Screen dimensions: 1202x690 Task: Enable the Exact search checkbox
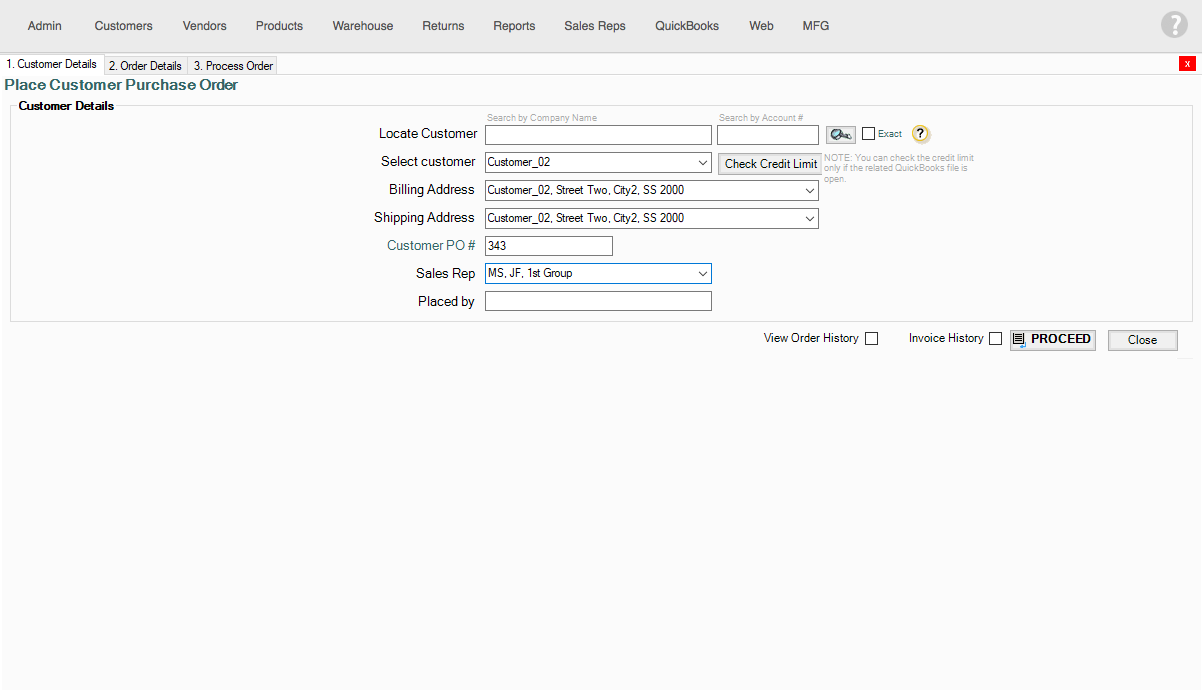[x=868, y=134]
